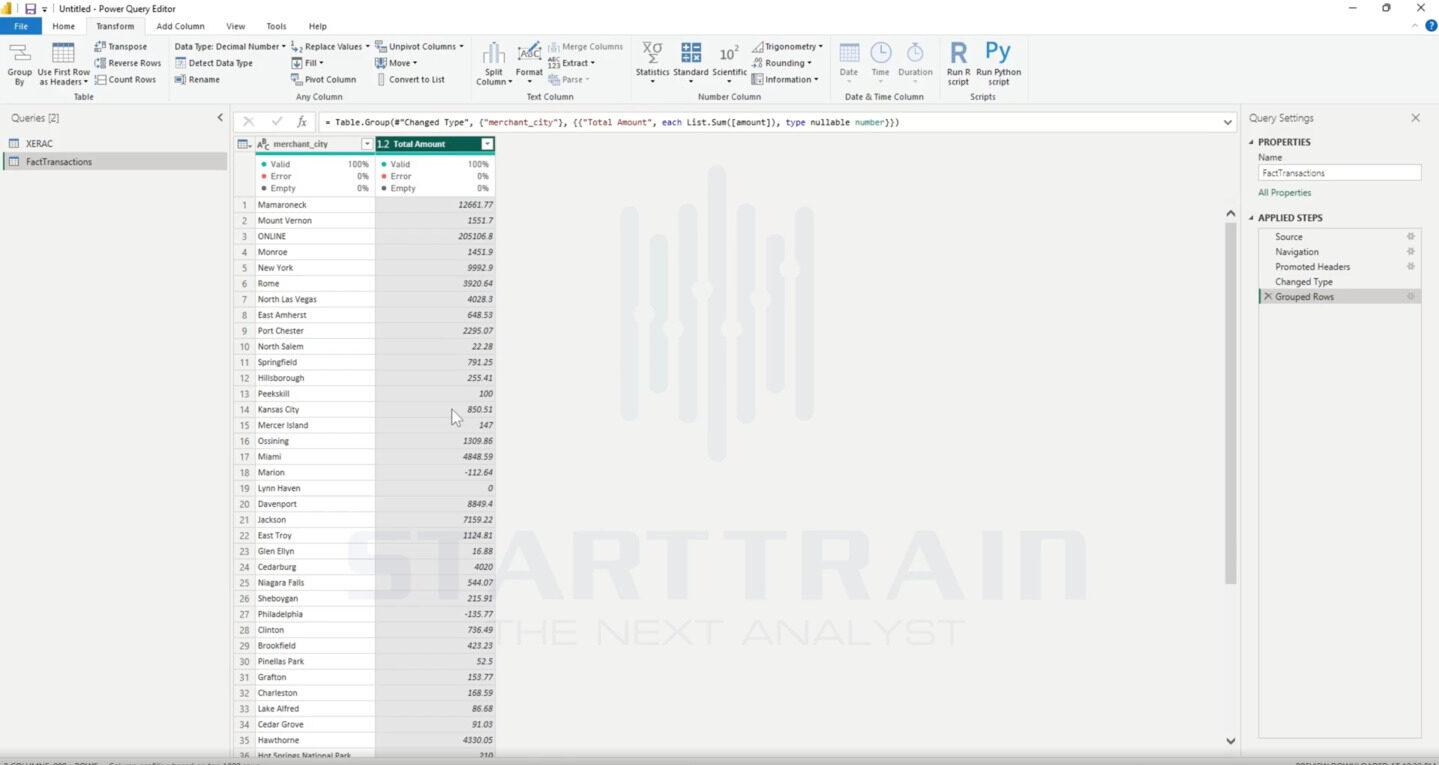This screenshot has height=765, width=1439.
Task: Open the Scientific operations
Action: point(729,62)
